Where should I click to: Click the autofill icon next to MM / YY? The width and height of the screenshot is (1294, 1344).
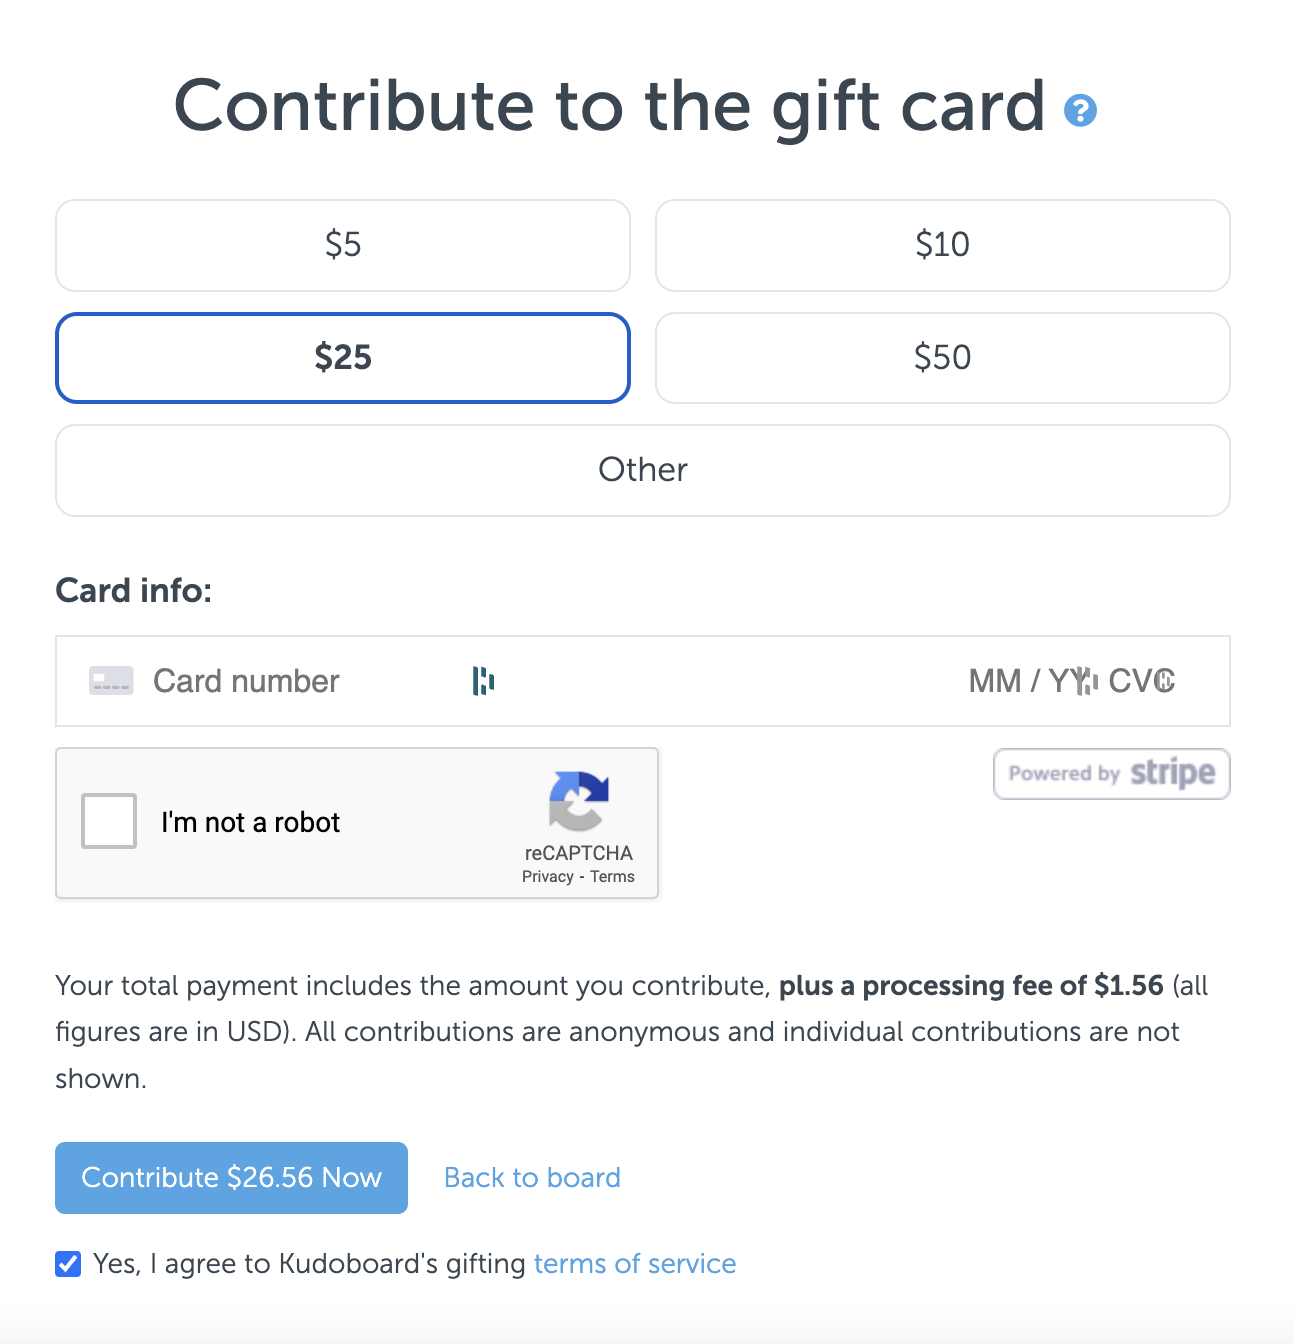(1087, 681)
